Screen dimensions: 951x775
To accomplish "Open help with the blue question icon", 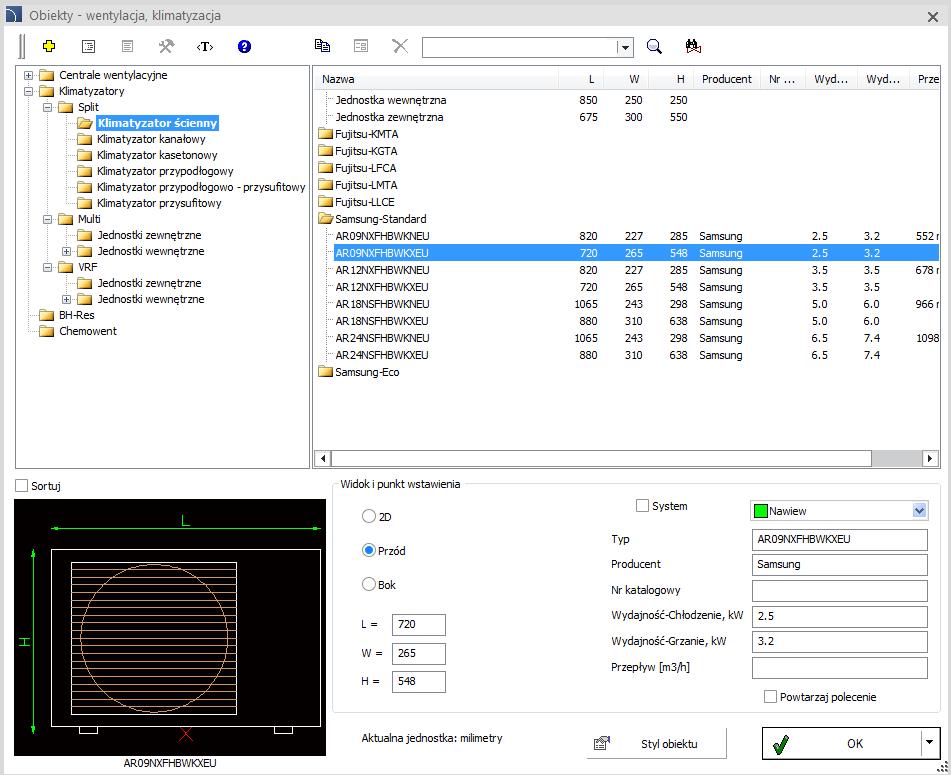I will coord(244,46).
